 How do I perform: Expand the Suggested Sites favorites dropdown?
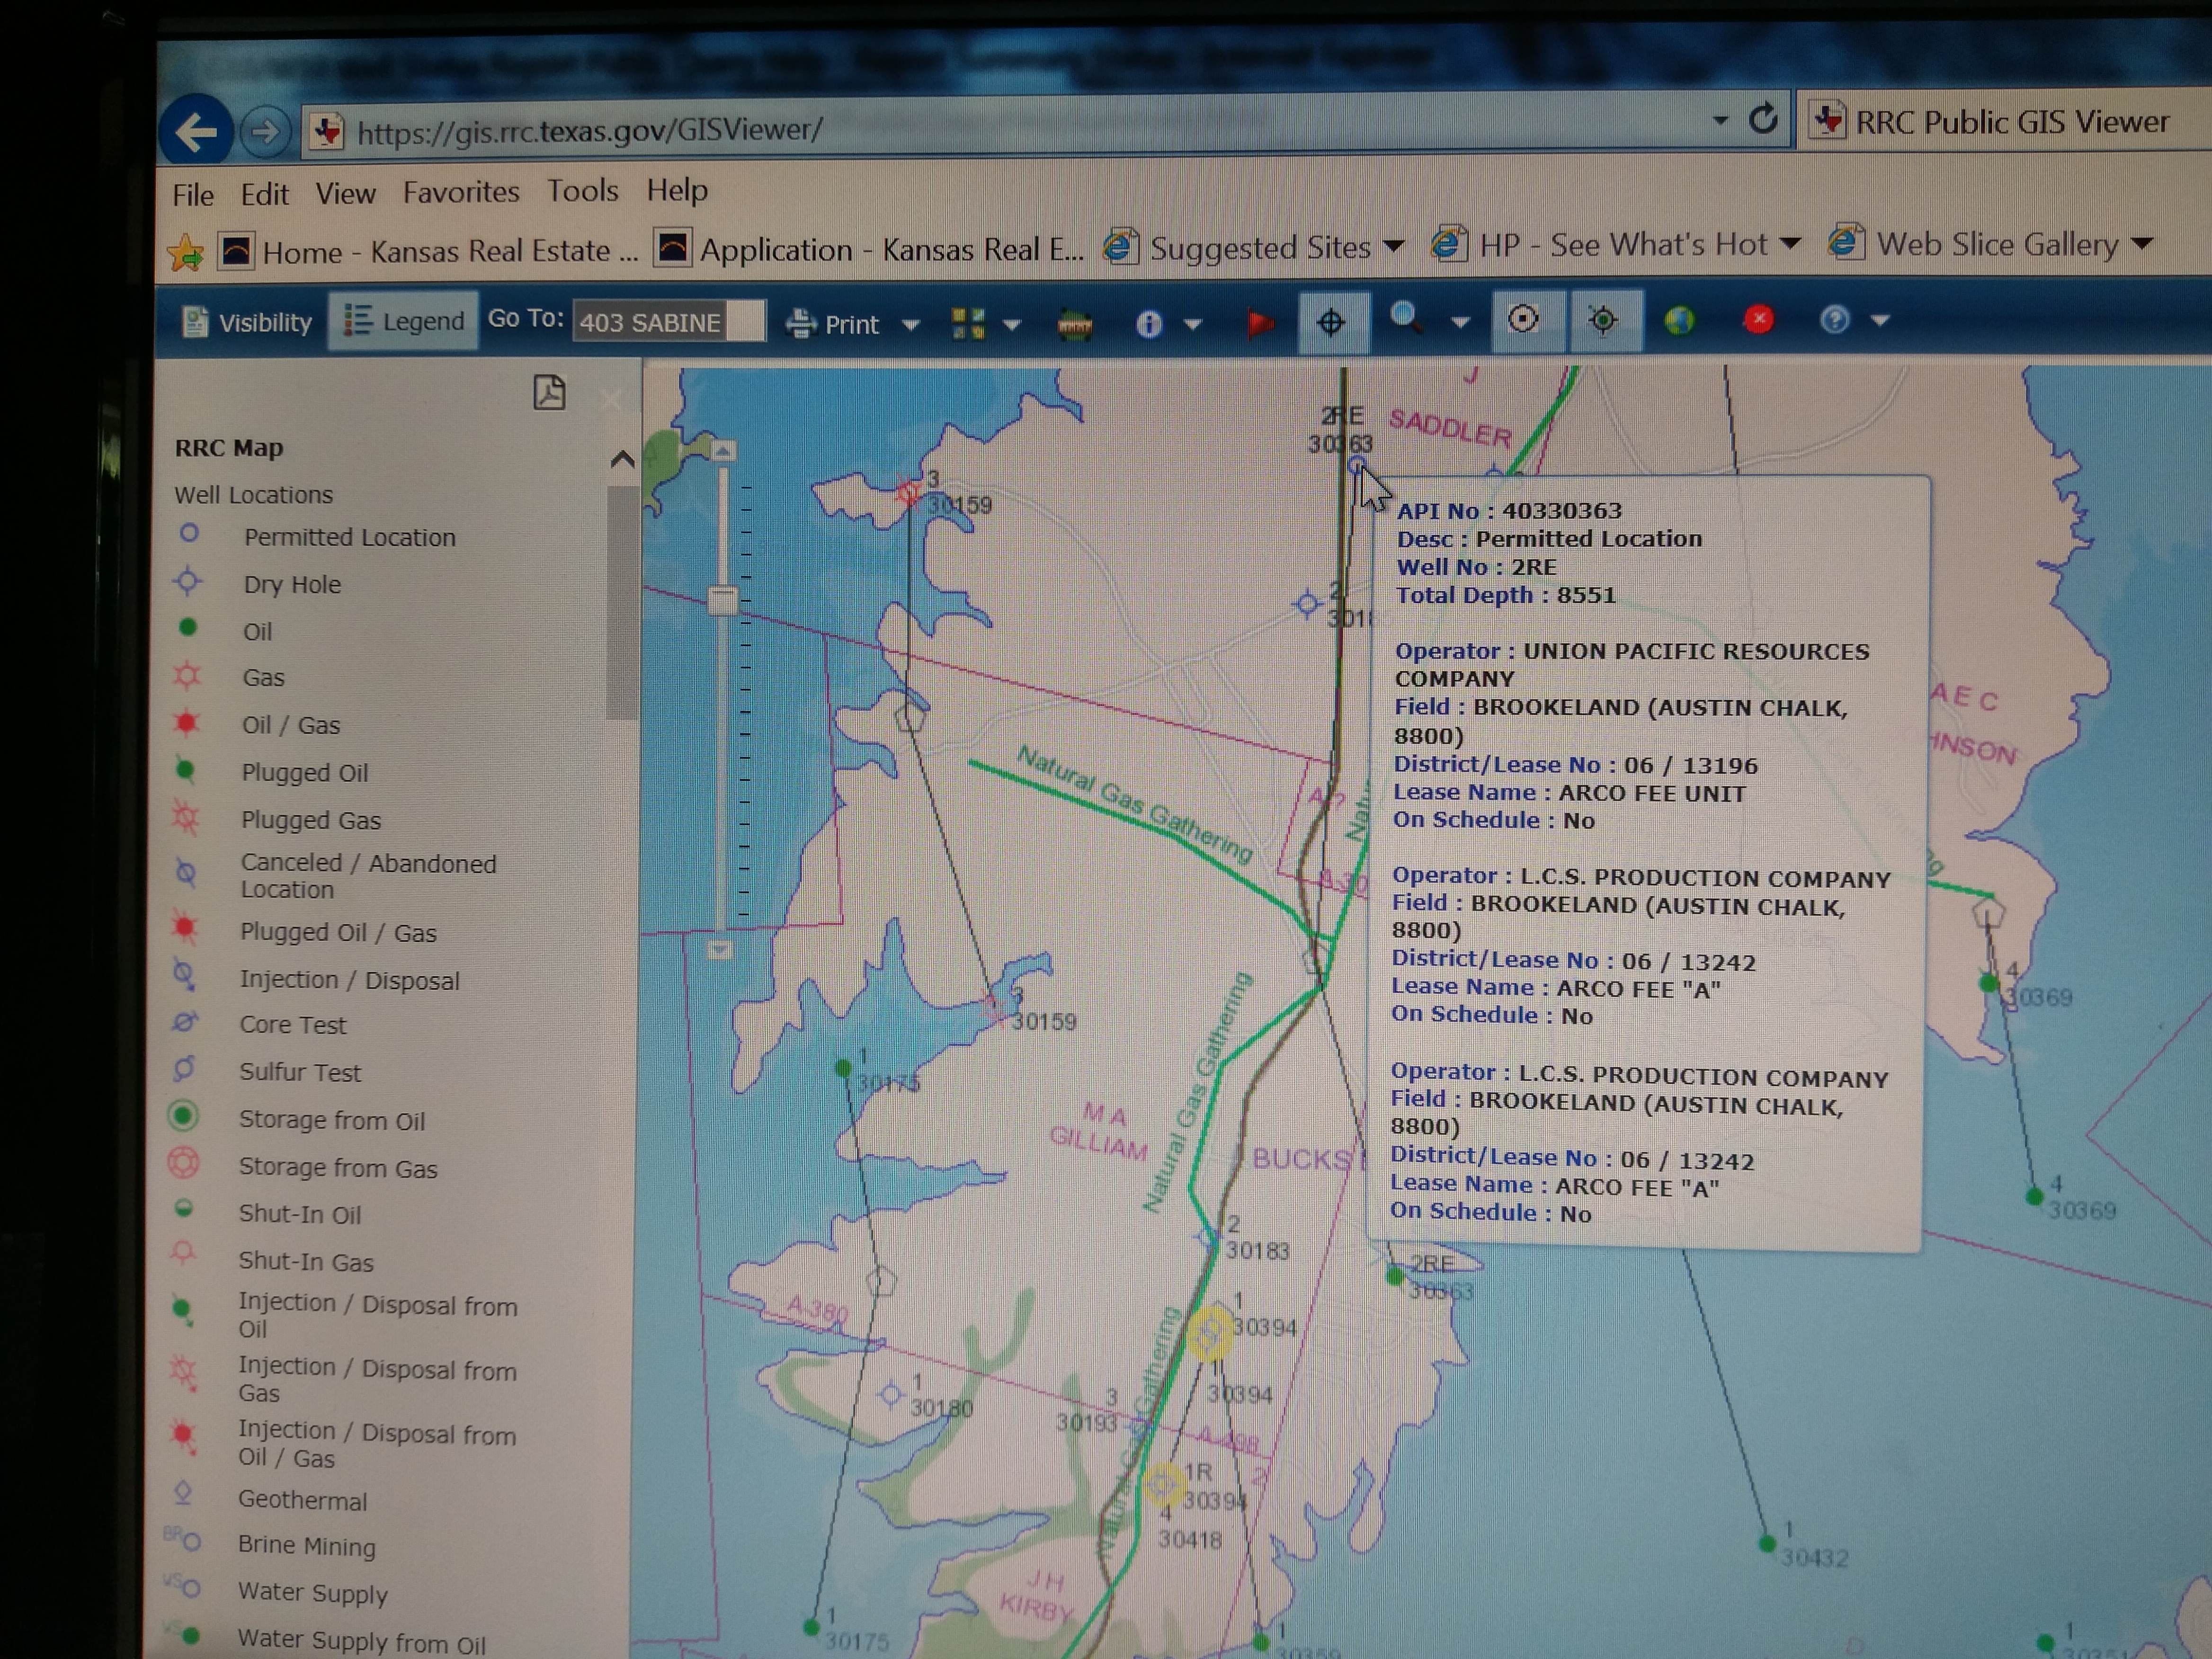click(1394, 246)
